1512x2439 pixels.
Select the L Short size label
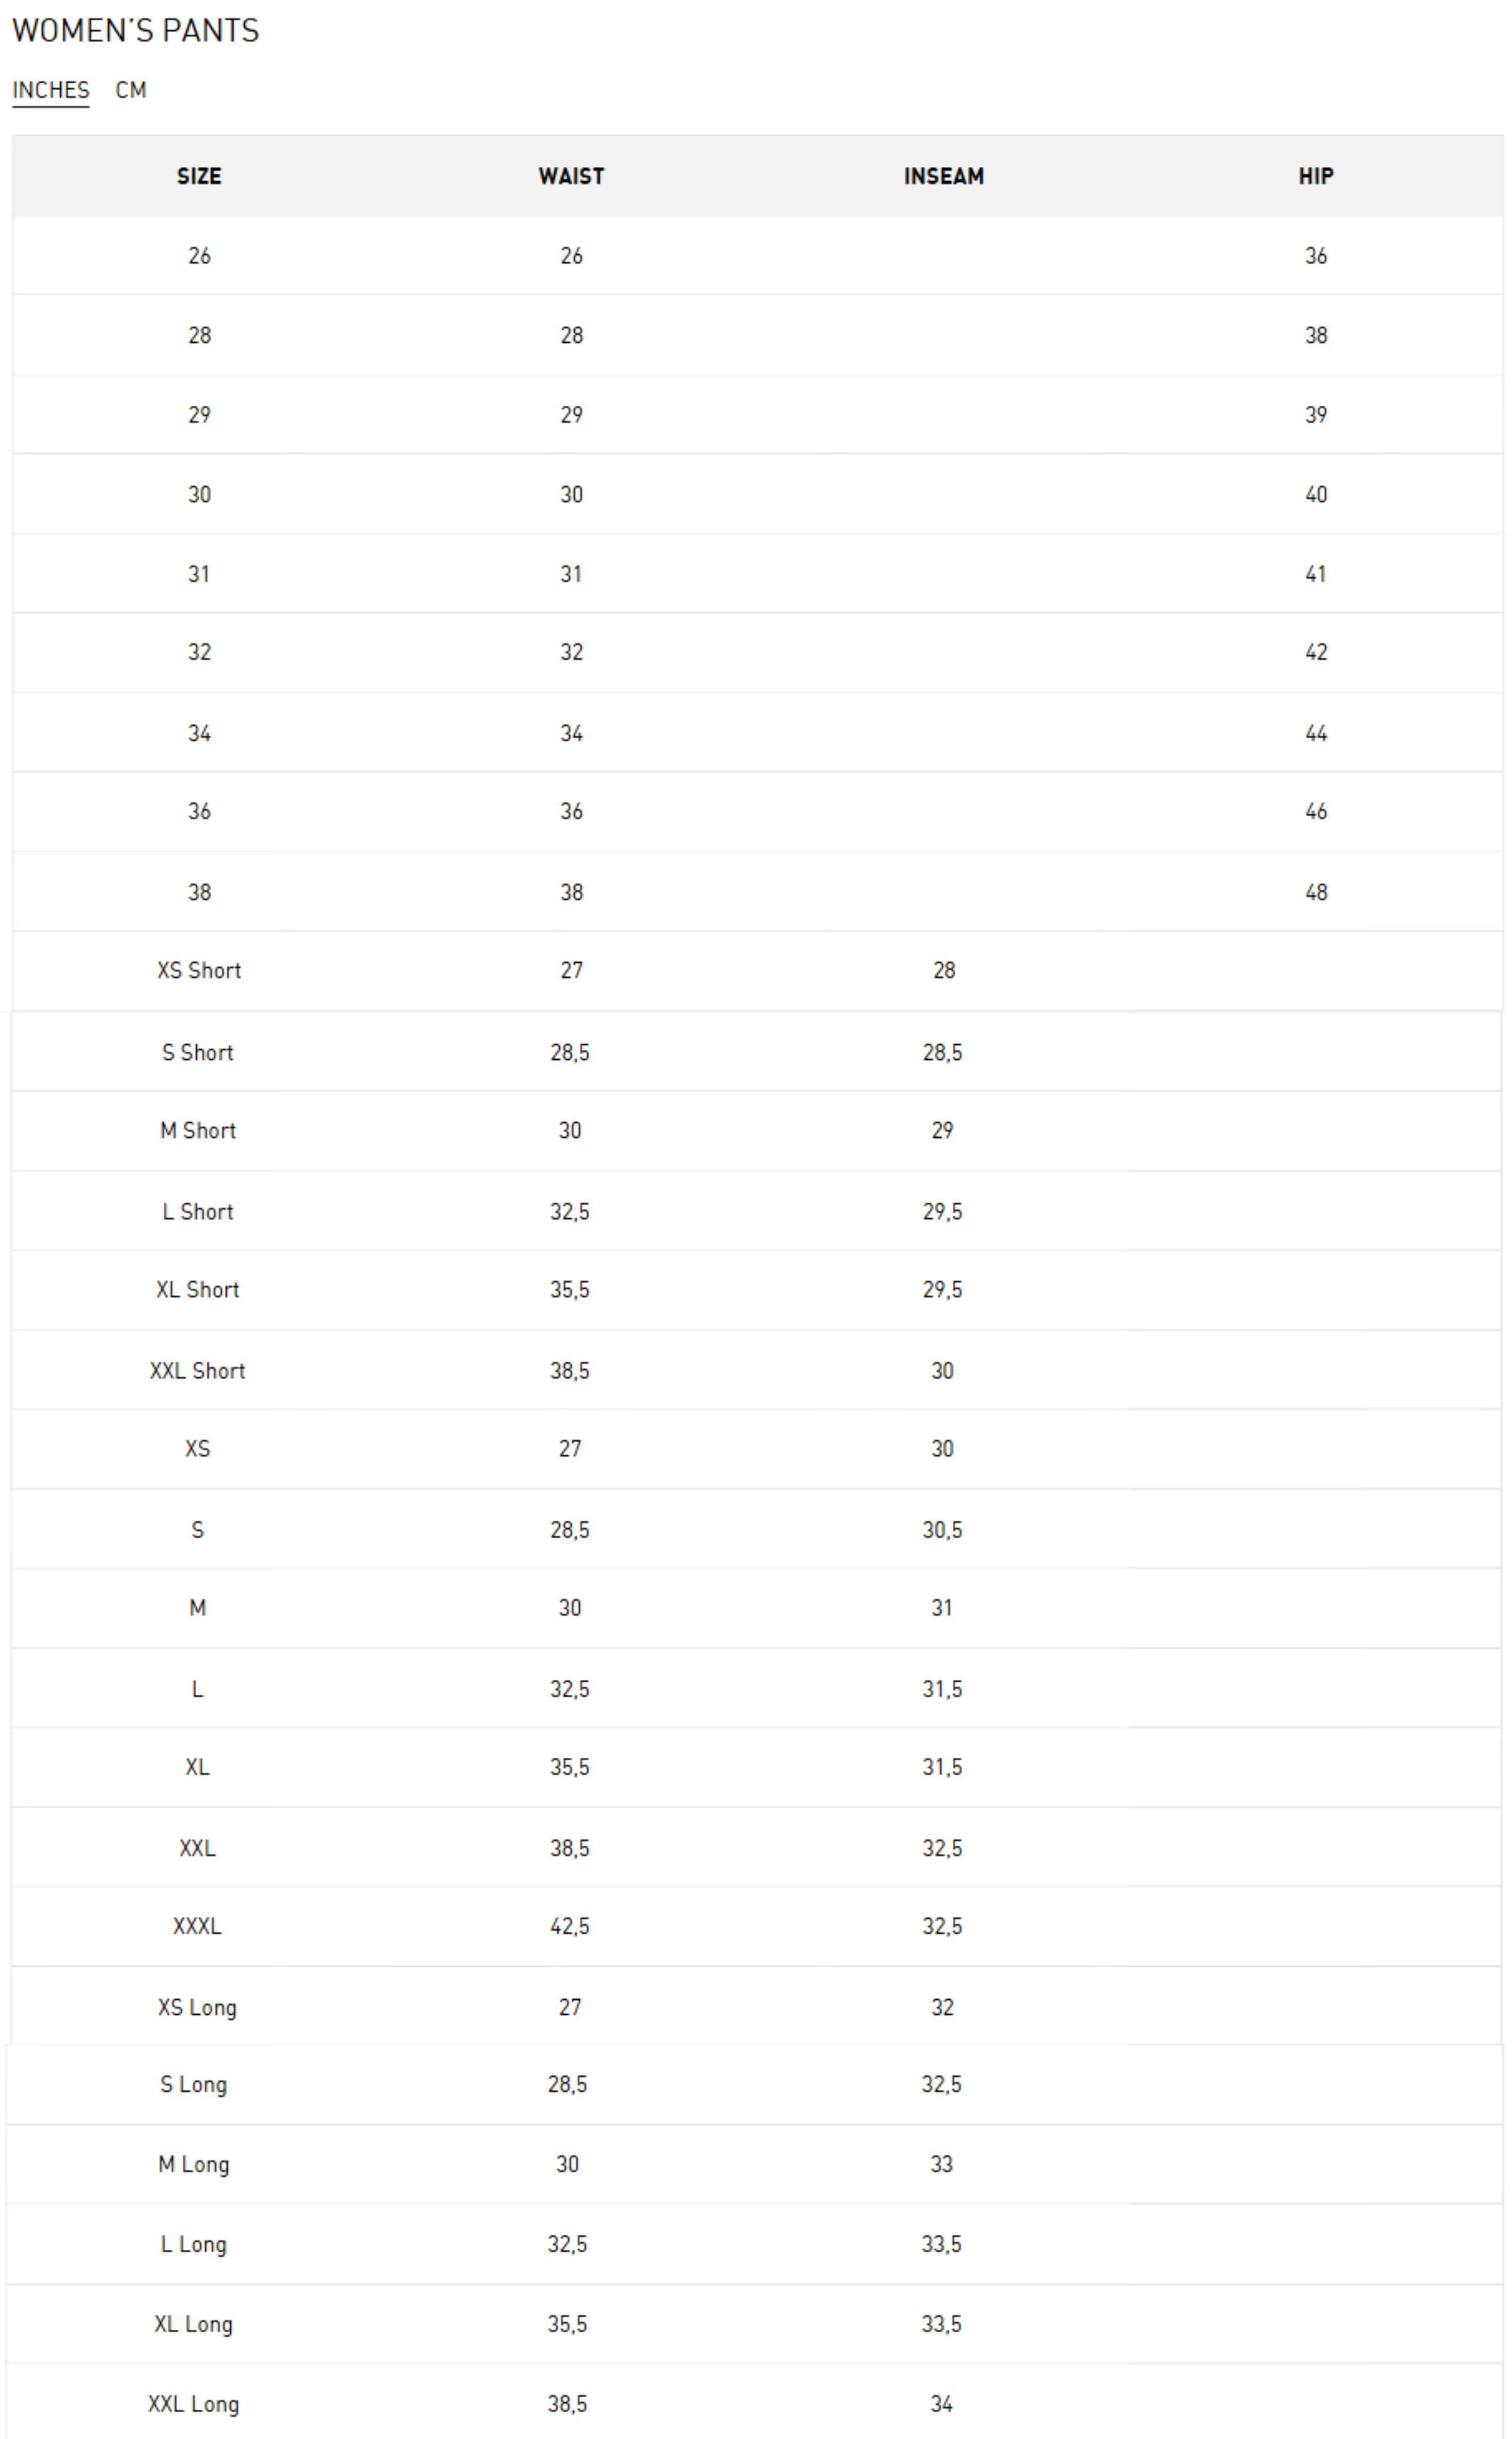click(x=198, y=1211)
